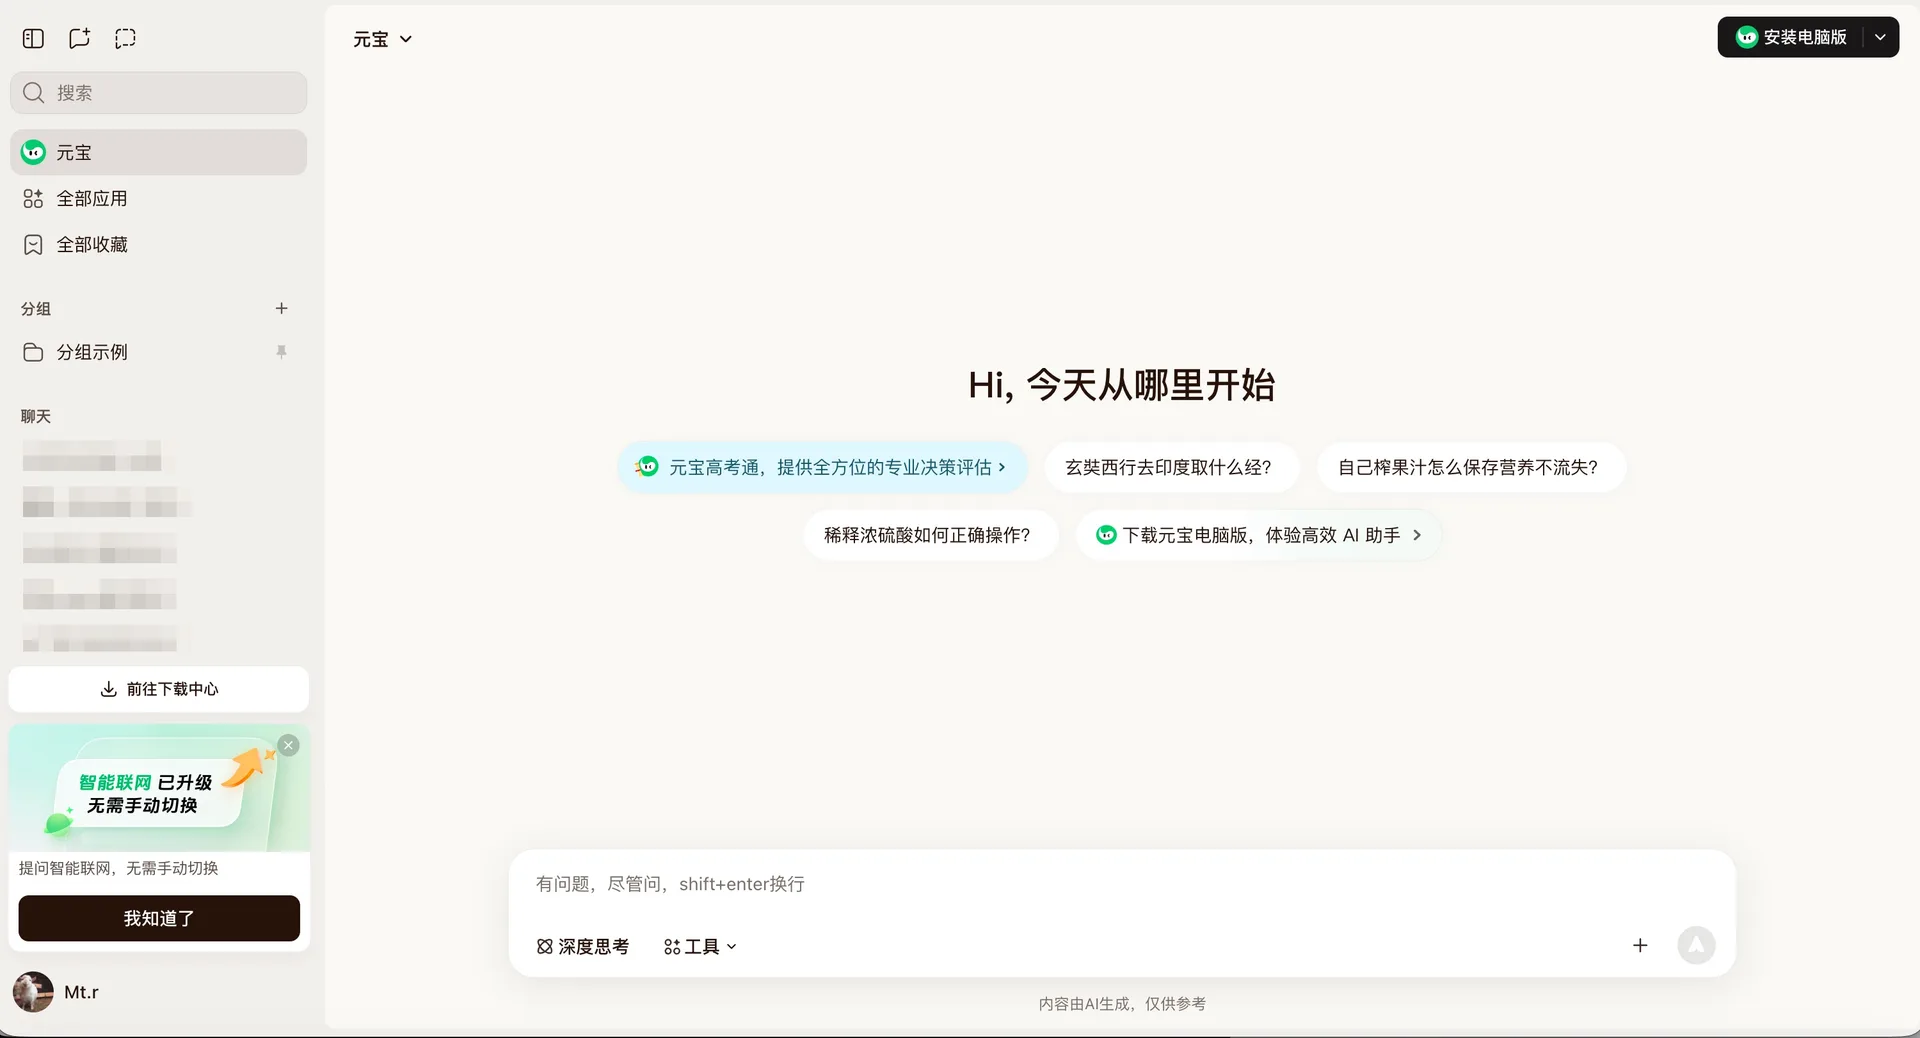Image resolution: width=1920 pixels, height=1038 pixels.
Task: Click the dashed-square screenshot icon in sidebar header
Action: pos(125,39)
